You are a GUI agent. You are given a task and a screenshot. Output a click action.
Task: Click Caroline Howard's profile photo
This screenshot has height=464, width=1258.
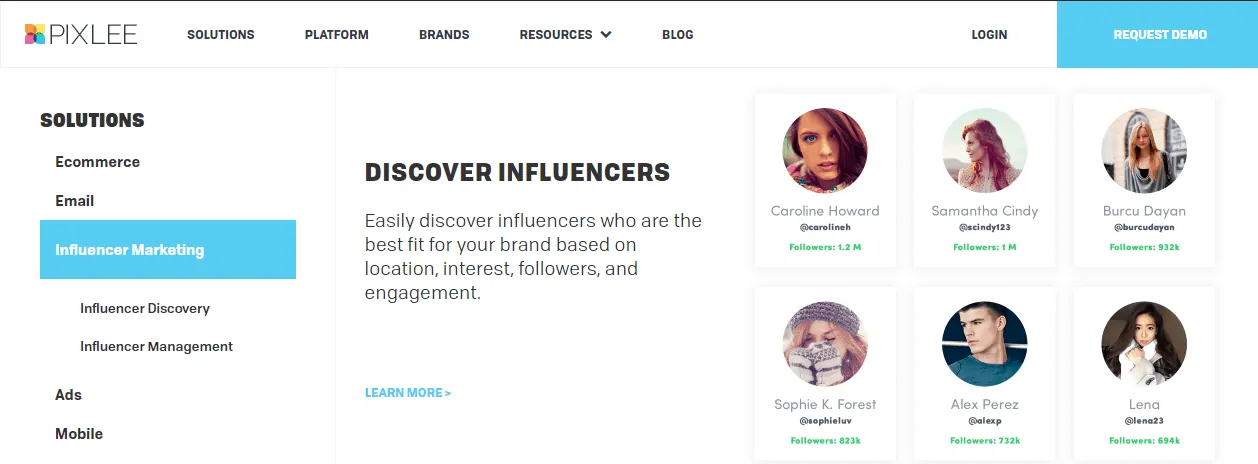[x=825, y=150]
